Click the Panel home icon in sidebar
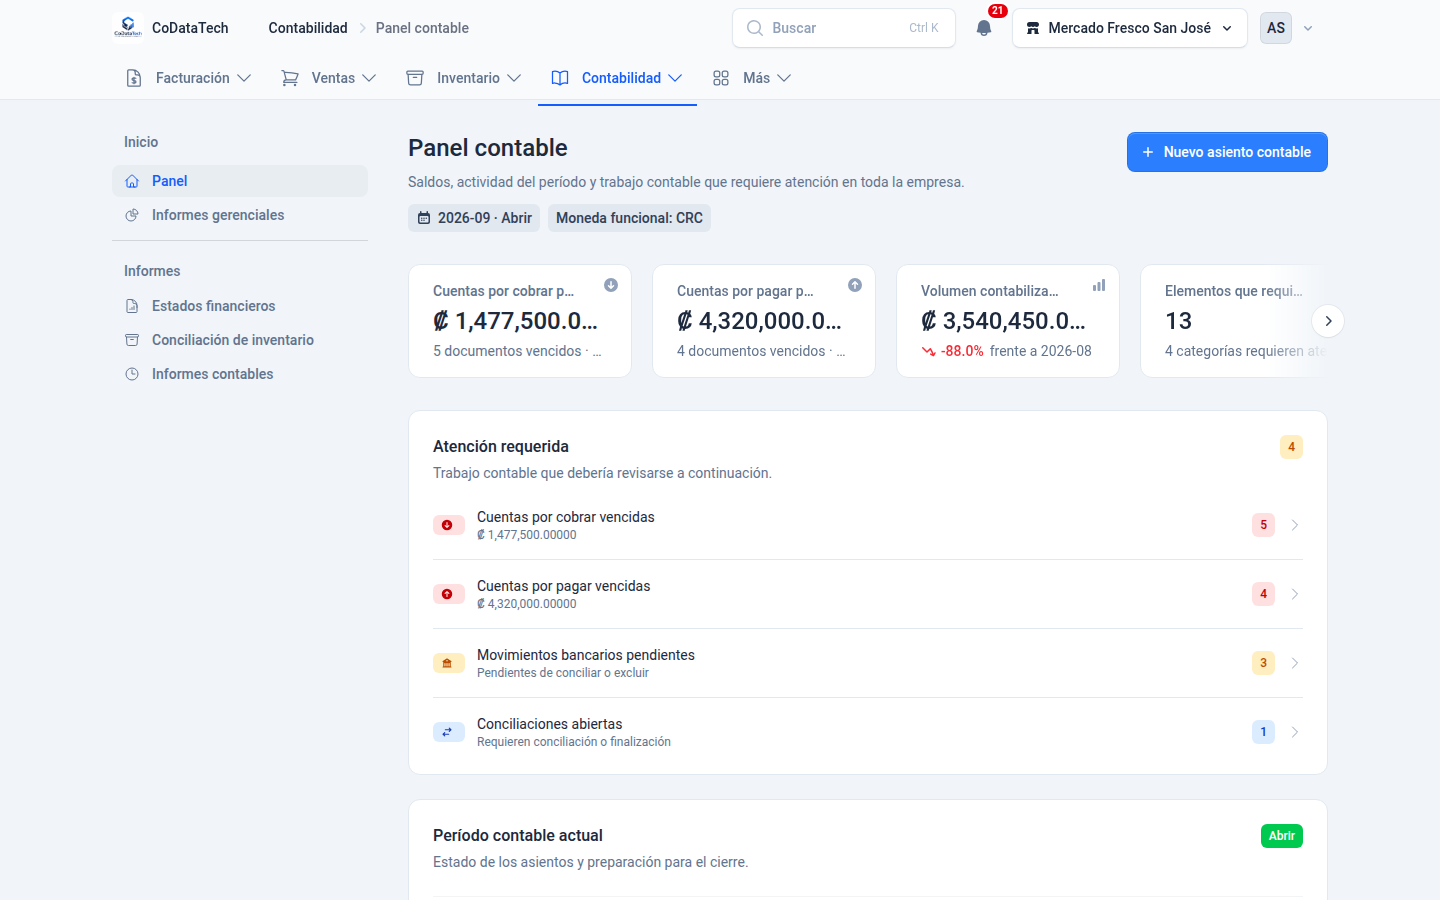Image resolution: width=1440 pixels, height=900 pixels. (x=132, y=181)
